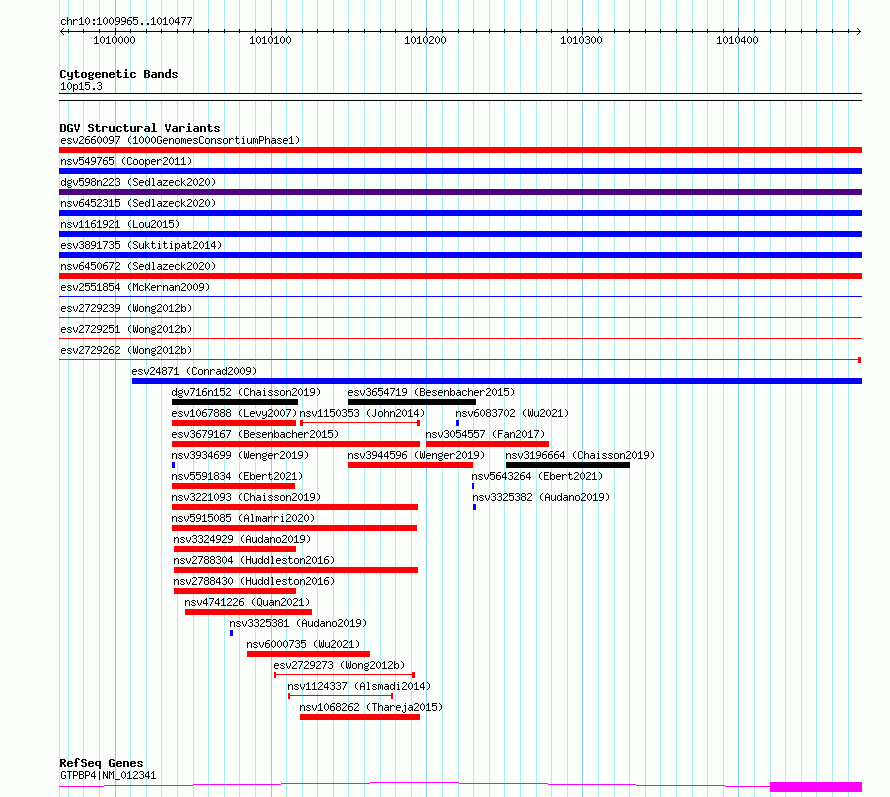Select nsv3221093 (Chaisson2019) label

[x=246, y=497]
